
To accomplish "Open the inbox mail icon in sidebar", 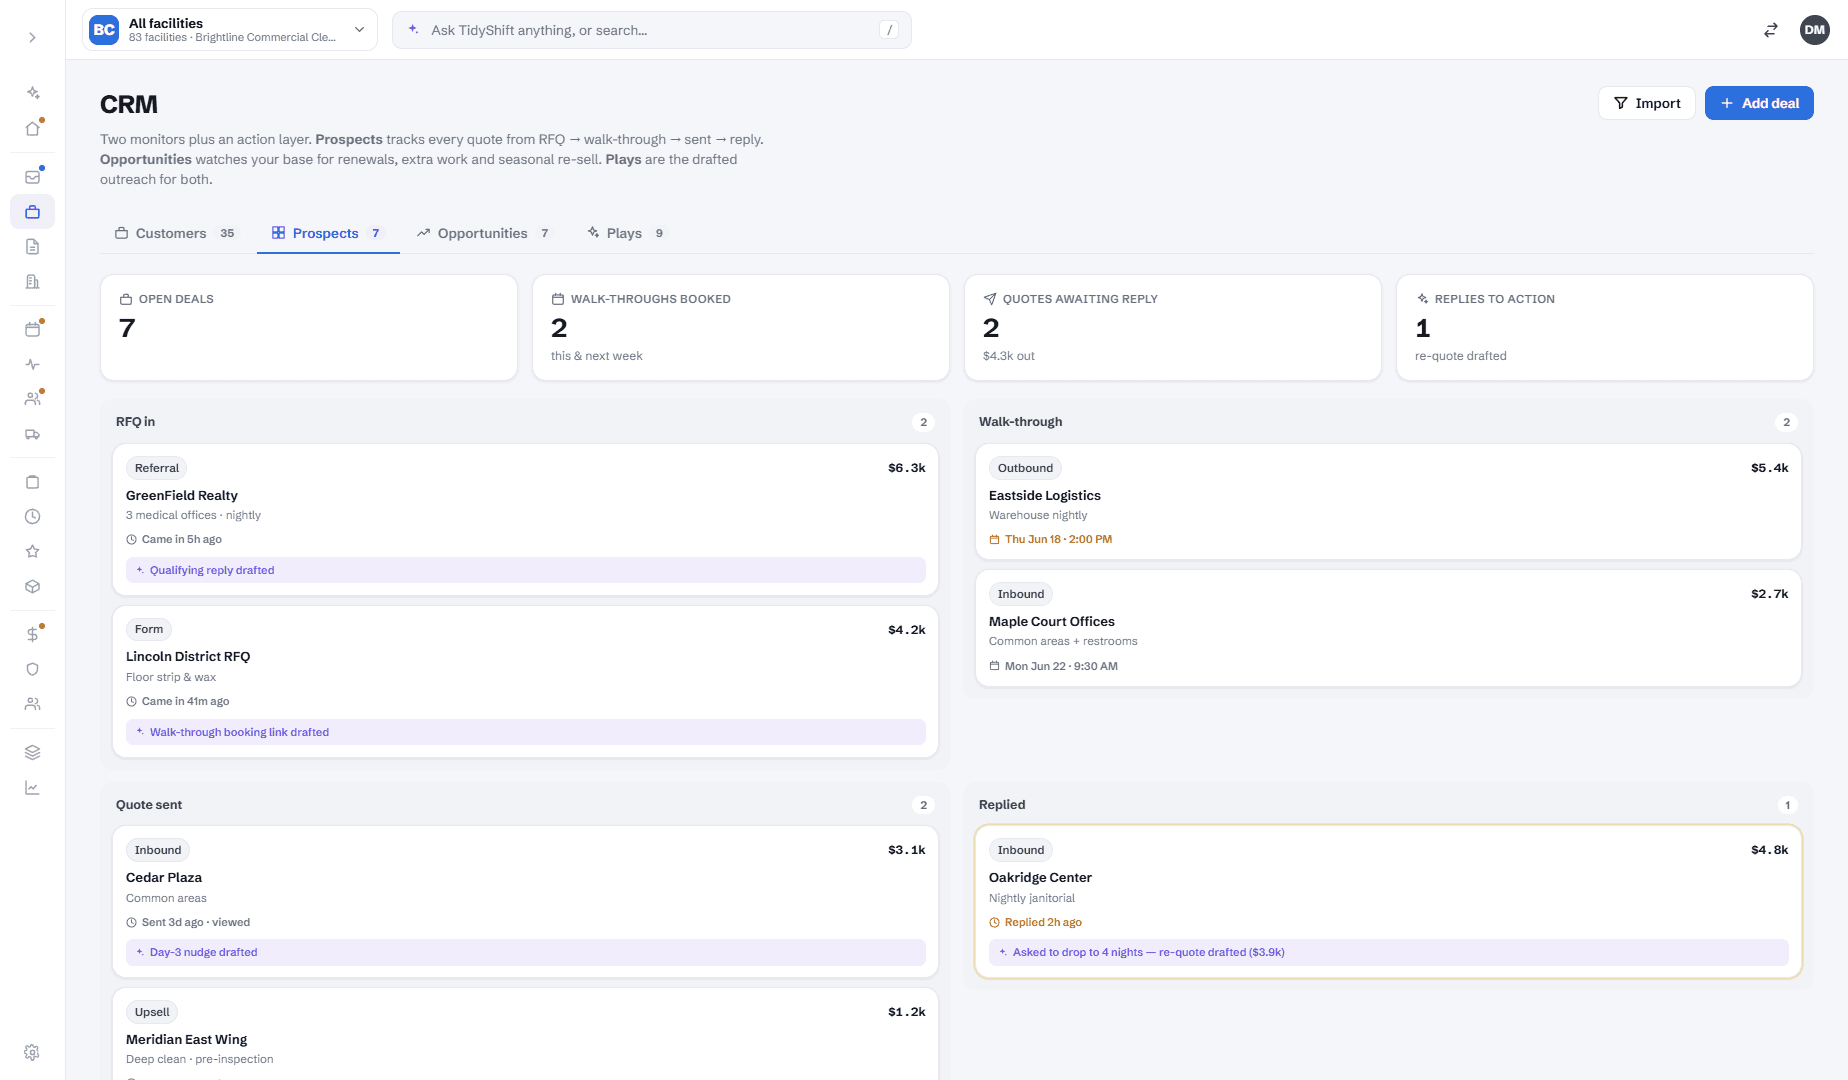I will 32,177.
